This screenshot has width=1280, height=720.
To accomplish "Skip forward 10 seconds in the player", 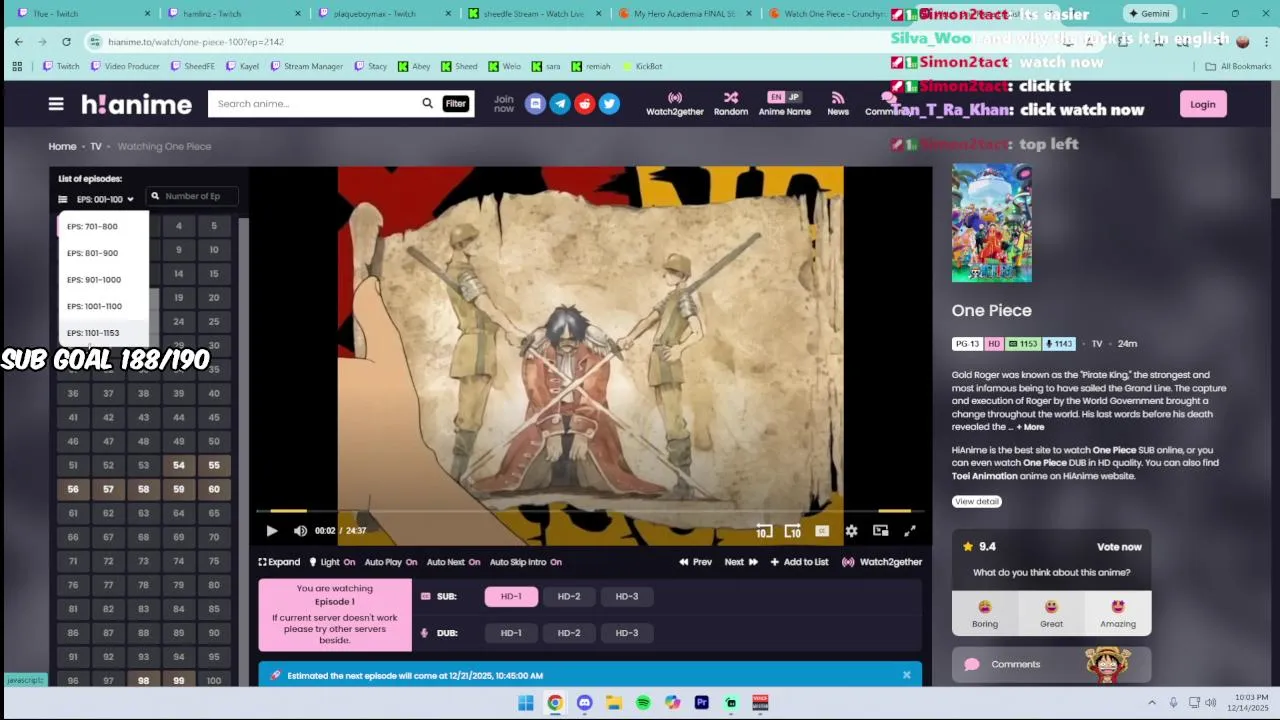I will (x=793, y=531).
